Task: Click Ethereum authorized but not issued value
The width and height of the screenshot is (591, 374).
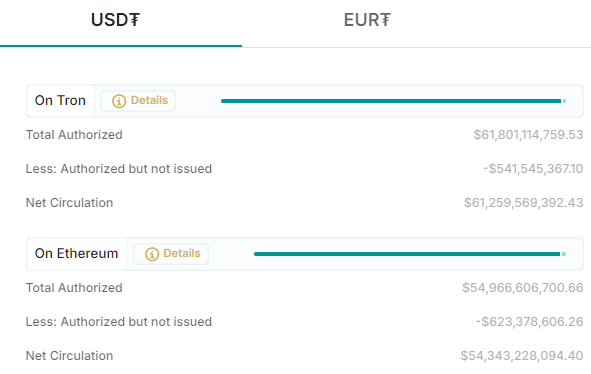Action: (x=529, y=322)
